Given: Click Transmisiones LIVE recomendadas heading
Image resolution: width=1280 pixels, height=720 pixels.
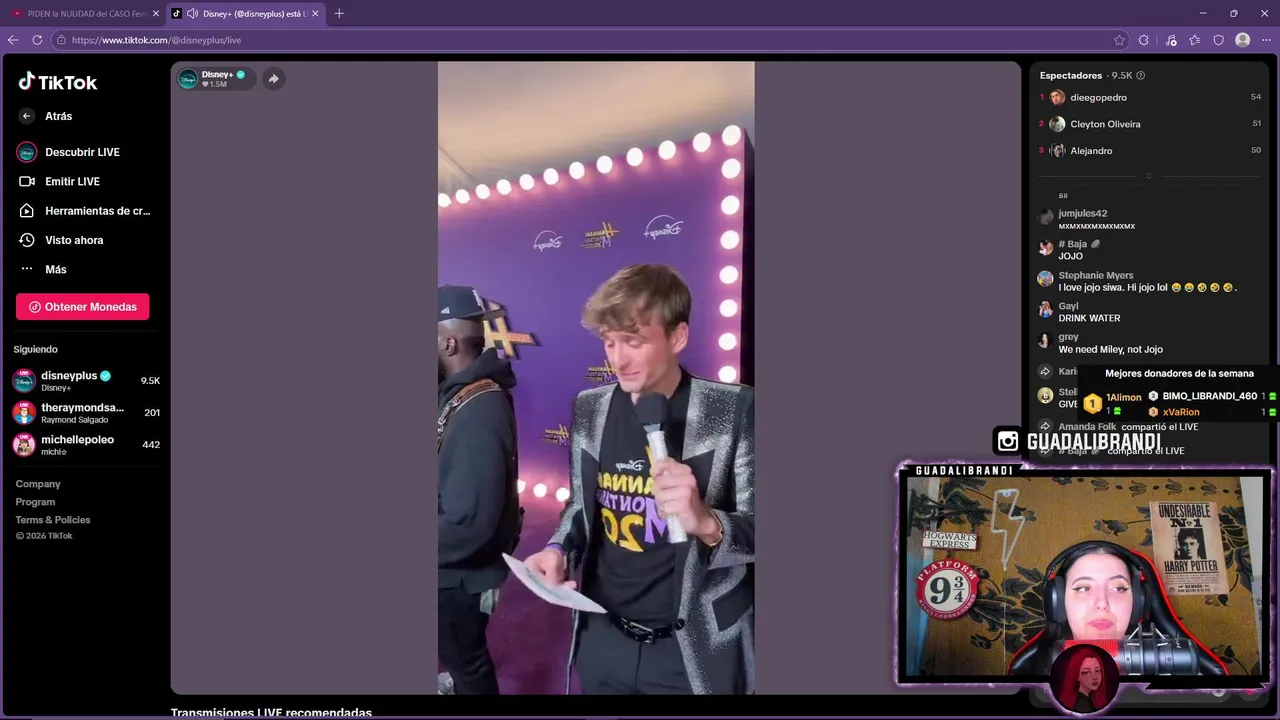Looking at the screenshot, I should [271, 713].
